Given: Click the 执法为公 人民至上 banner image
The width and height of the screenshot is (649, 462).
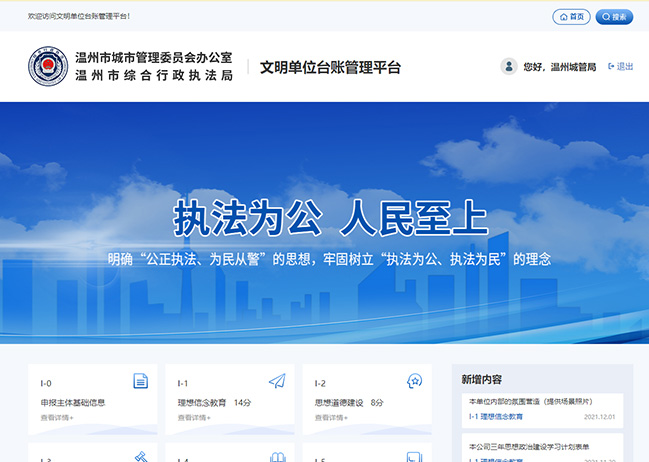Looking at the screenshot, I should coord(324,223).
